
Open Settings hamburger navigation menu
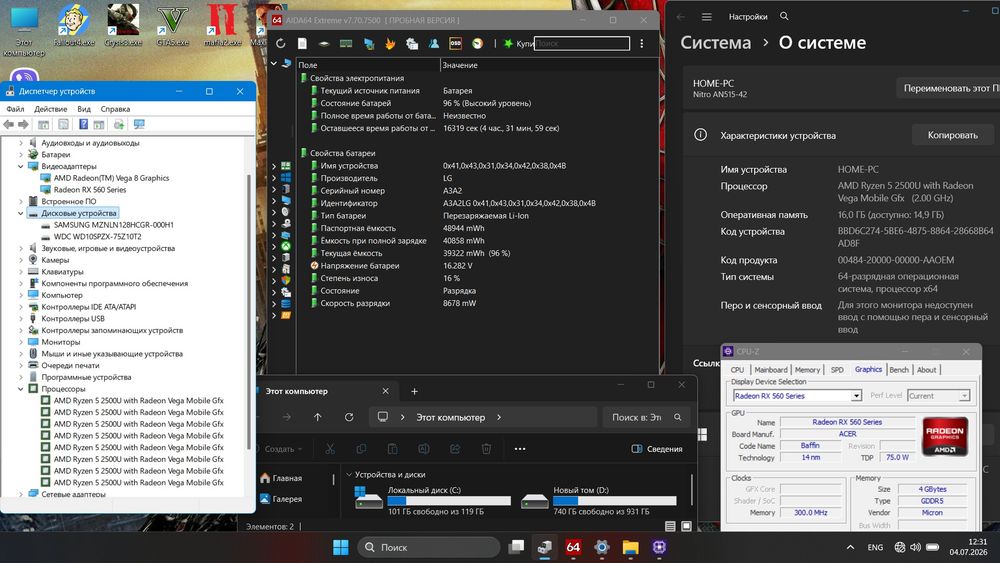[x=707, y=17]
